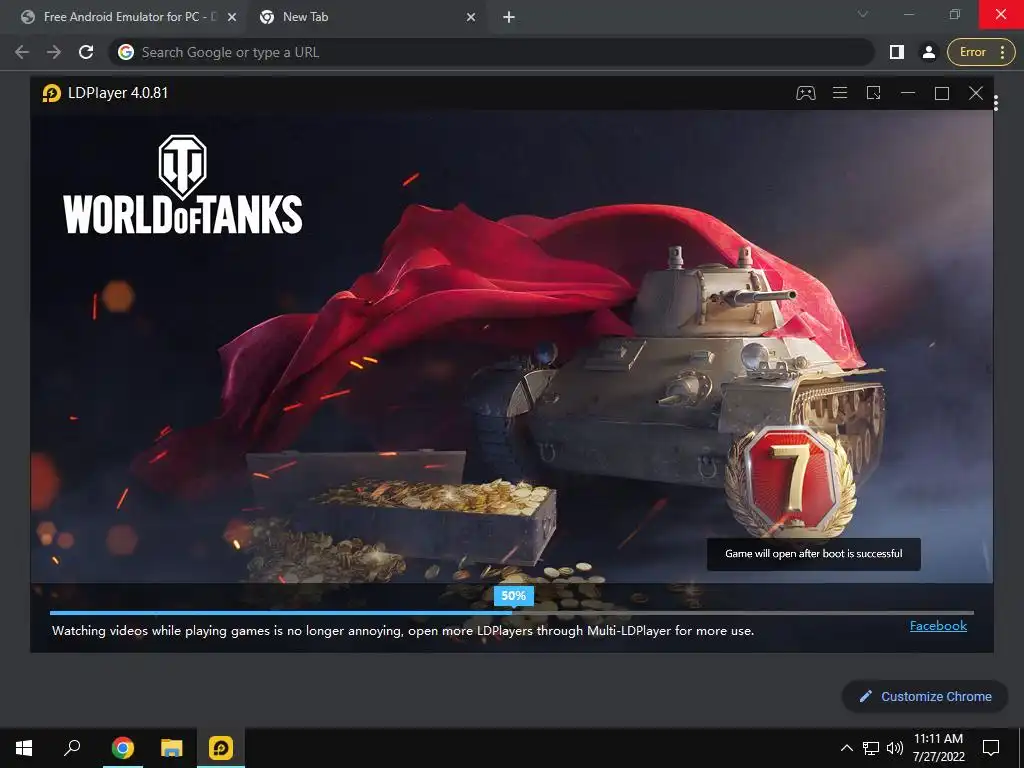
Task: Close the New Tab tab
Action: point(471,18)
